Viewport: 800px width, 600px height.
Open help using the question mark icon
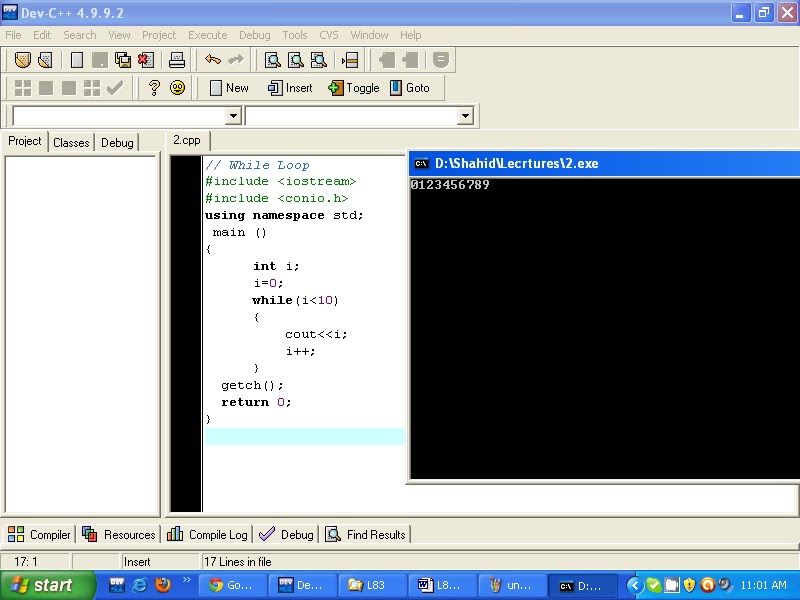click(x=156, y=88)
